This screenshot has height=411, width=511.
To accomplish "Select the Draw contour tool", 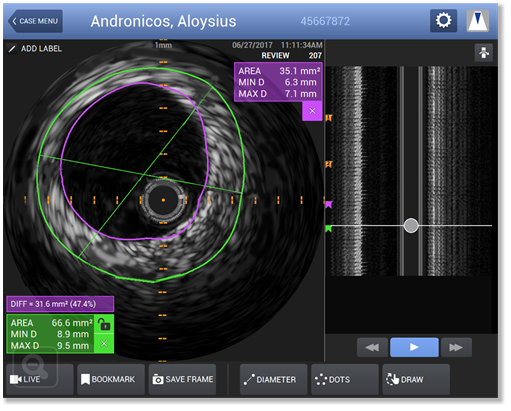I will [416, 379].
